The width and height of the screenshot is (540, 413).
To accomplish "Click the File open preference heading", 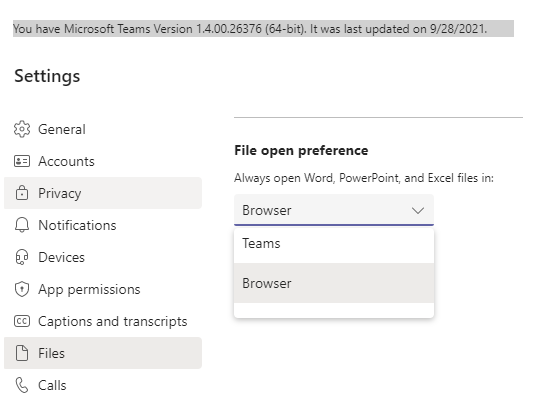I will point(301,151).
